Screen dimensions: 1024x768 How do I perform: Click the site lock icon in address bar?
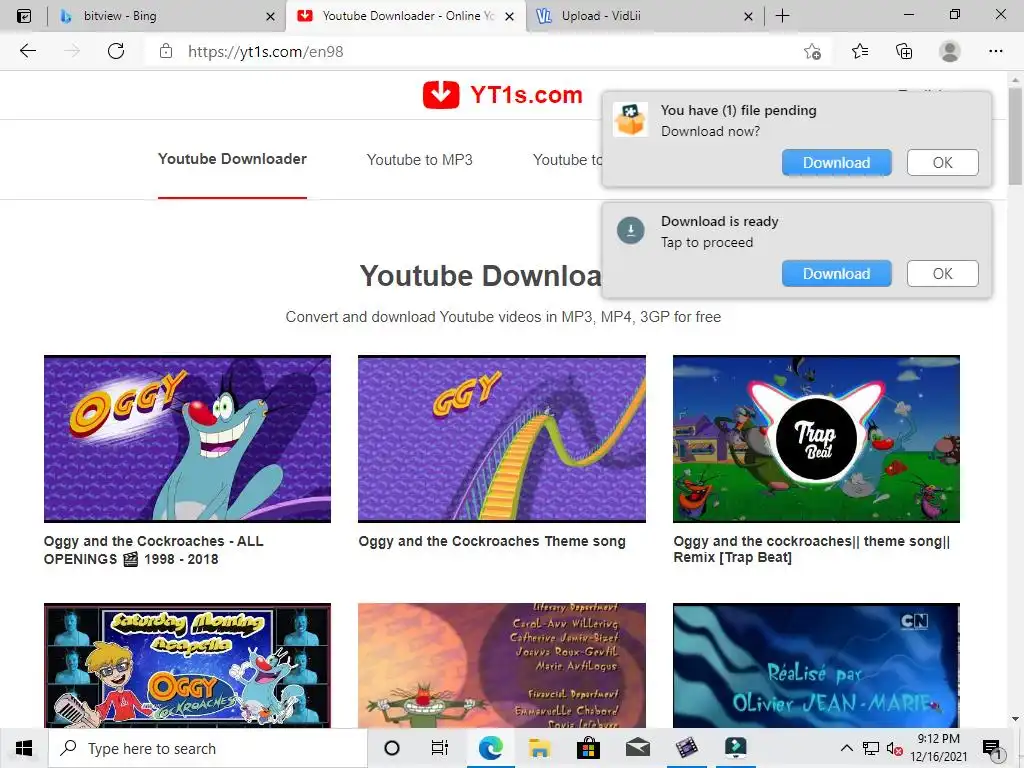click(166, 51)
